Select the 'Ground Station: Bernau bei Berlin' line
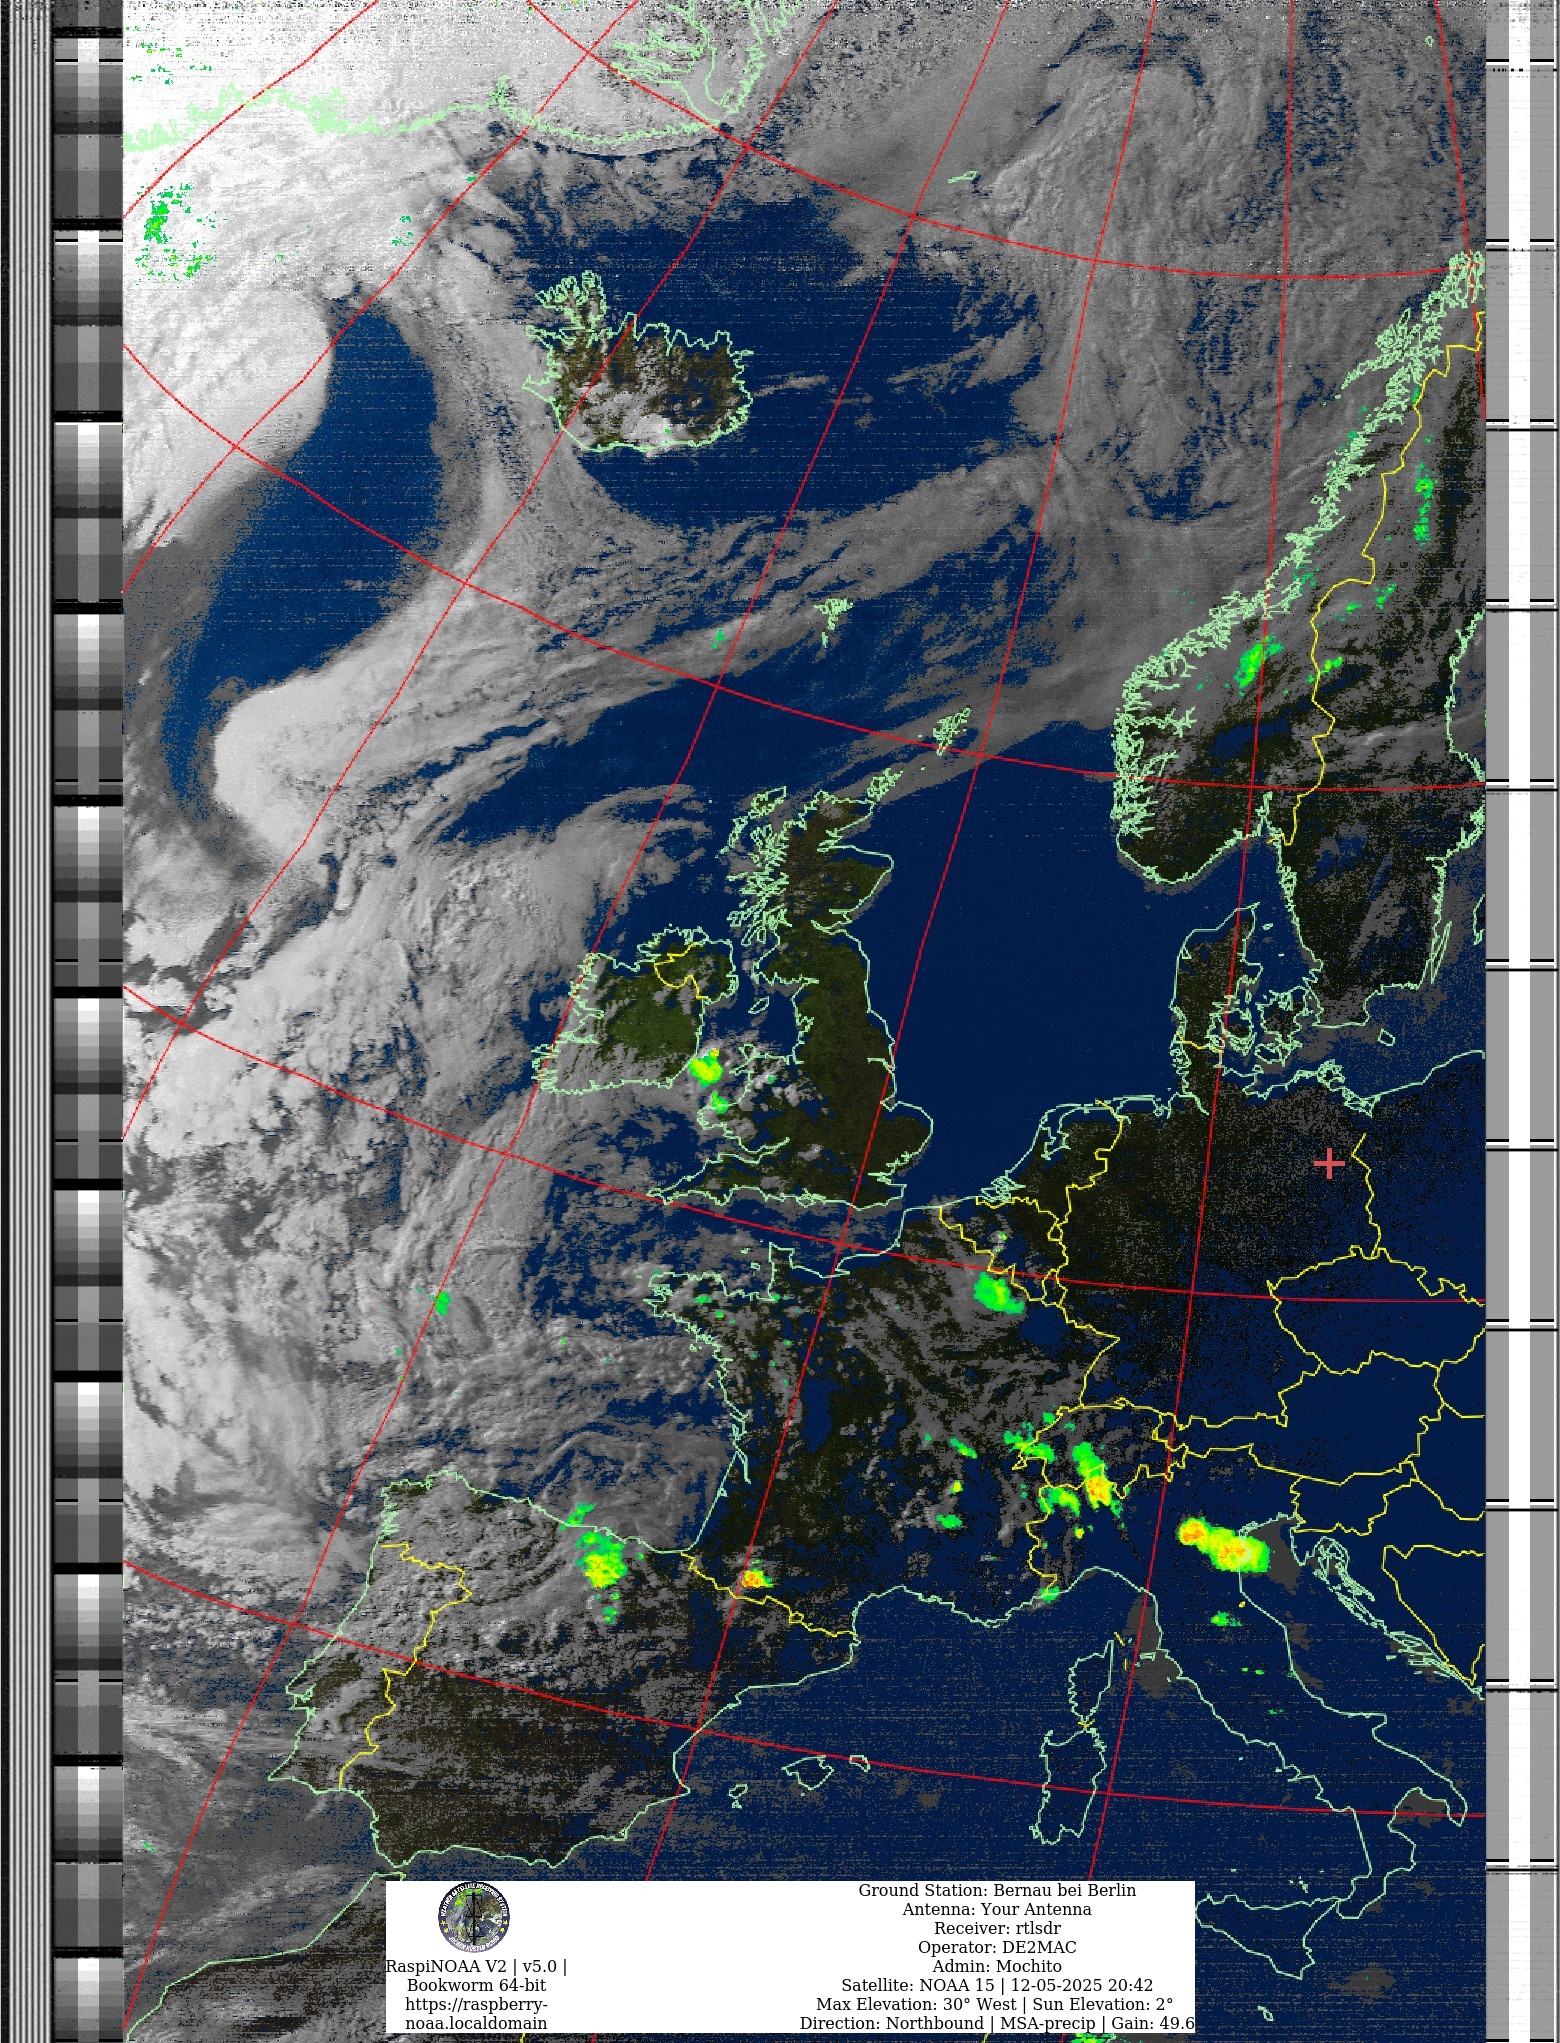This screenshot has height=2043, width=1560. (x=997, y=1890)
